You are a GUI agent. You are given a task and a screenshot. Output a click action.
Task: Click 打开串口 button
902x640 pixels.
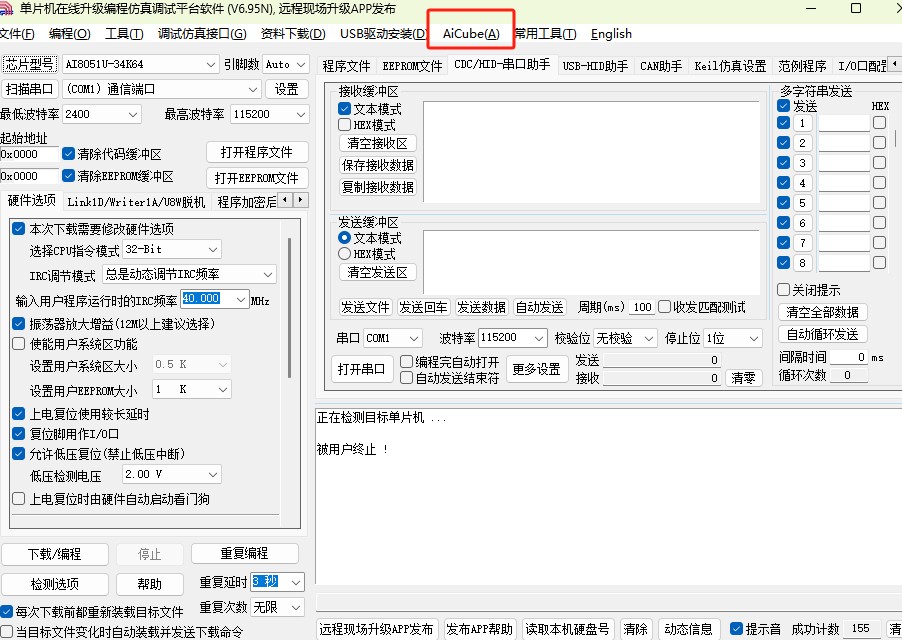pos(362,369)
